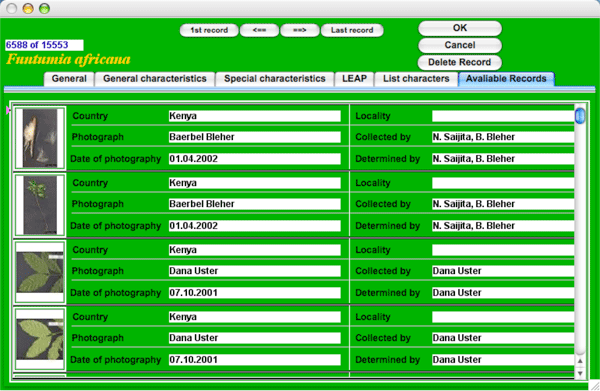600x391 pixels.
Task: Switch to Special characteristics tab
Action: click(x=274, y=79)
